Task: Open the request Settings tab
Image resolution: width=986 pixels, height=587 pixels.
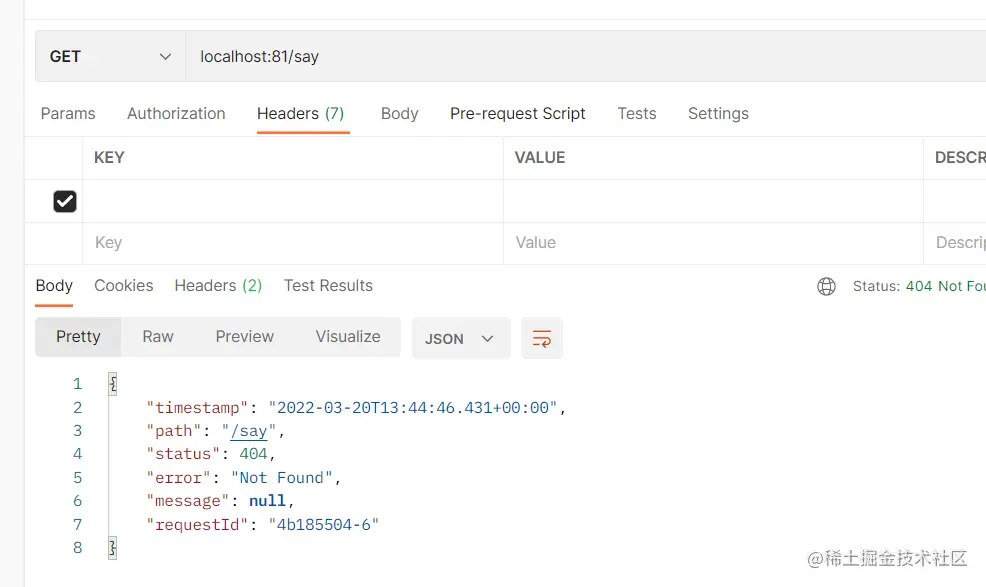Action: pyautogui.click(x=718, y=113)
